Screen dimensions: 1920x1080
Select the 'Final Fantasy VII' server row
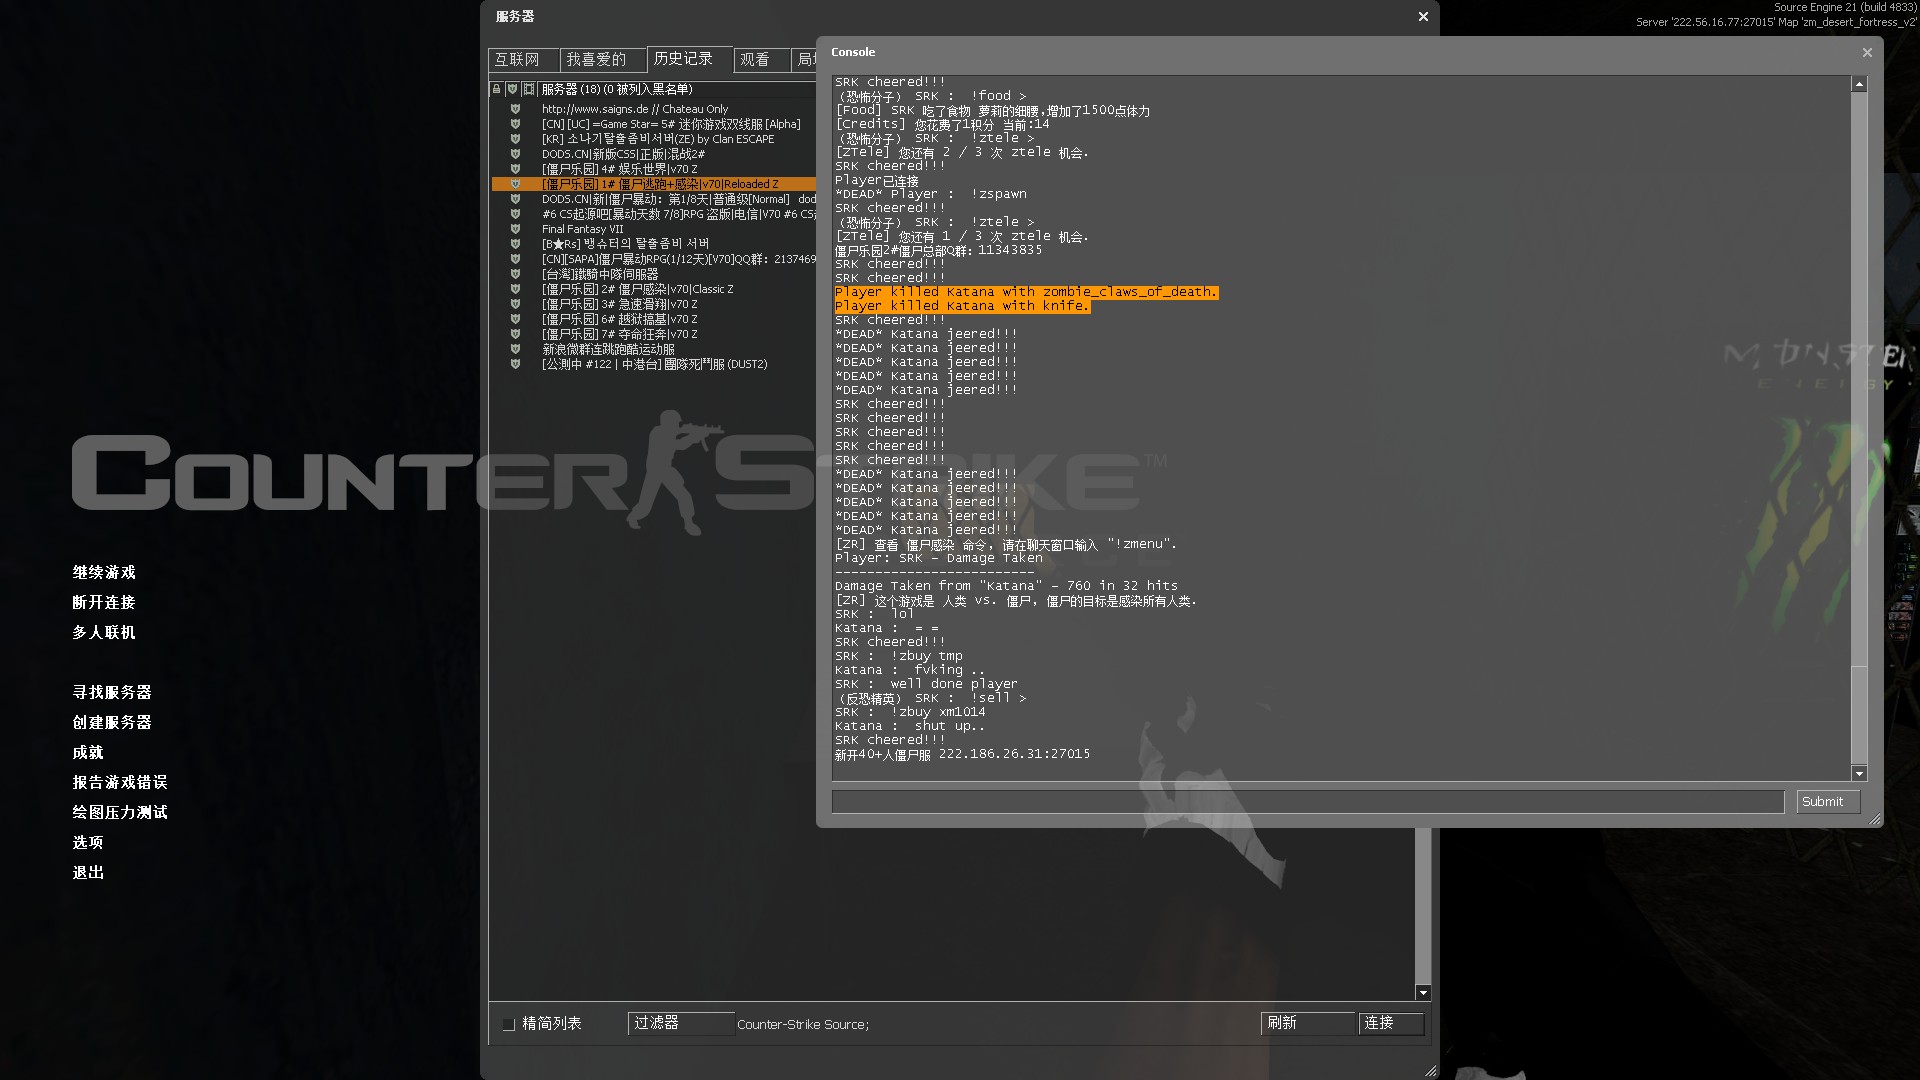[x=654, y=229]
